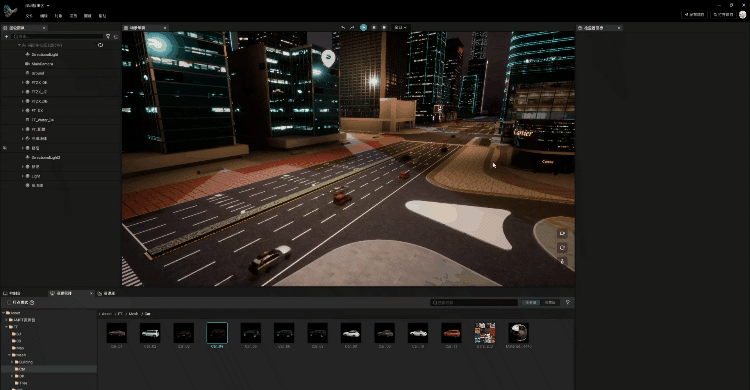Select the MainCamera node in hierarchy
The height and width of the screenshot is (390, 750).
coord(42,64)
